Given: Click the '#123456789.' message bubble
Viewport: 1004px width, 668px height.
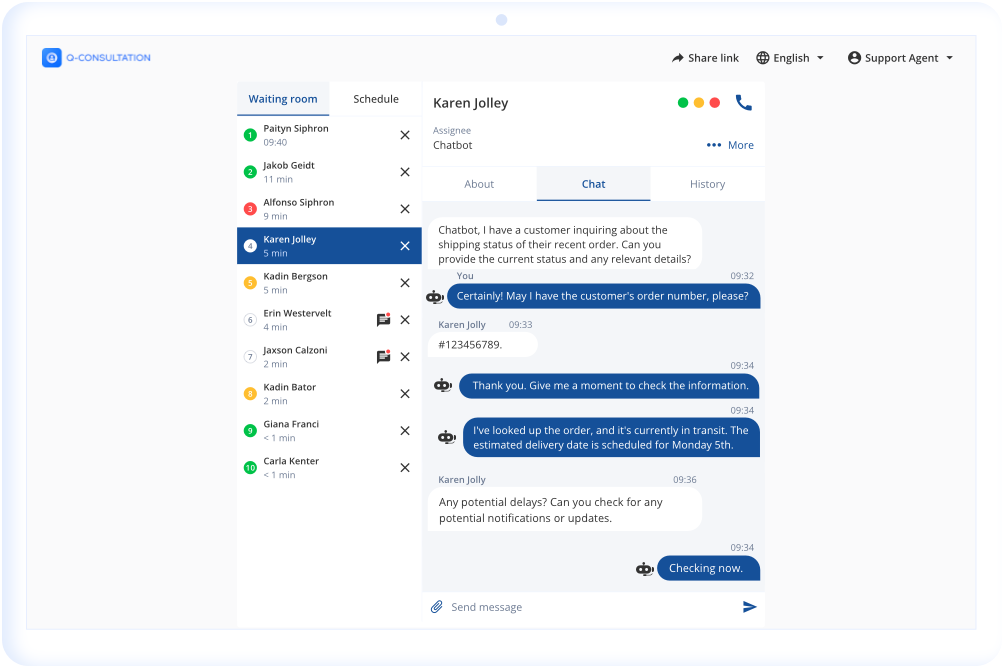Looking at the screenshot, I should [x=482, y=345].
